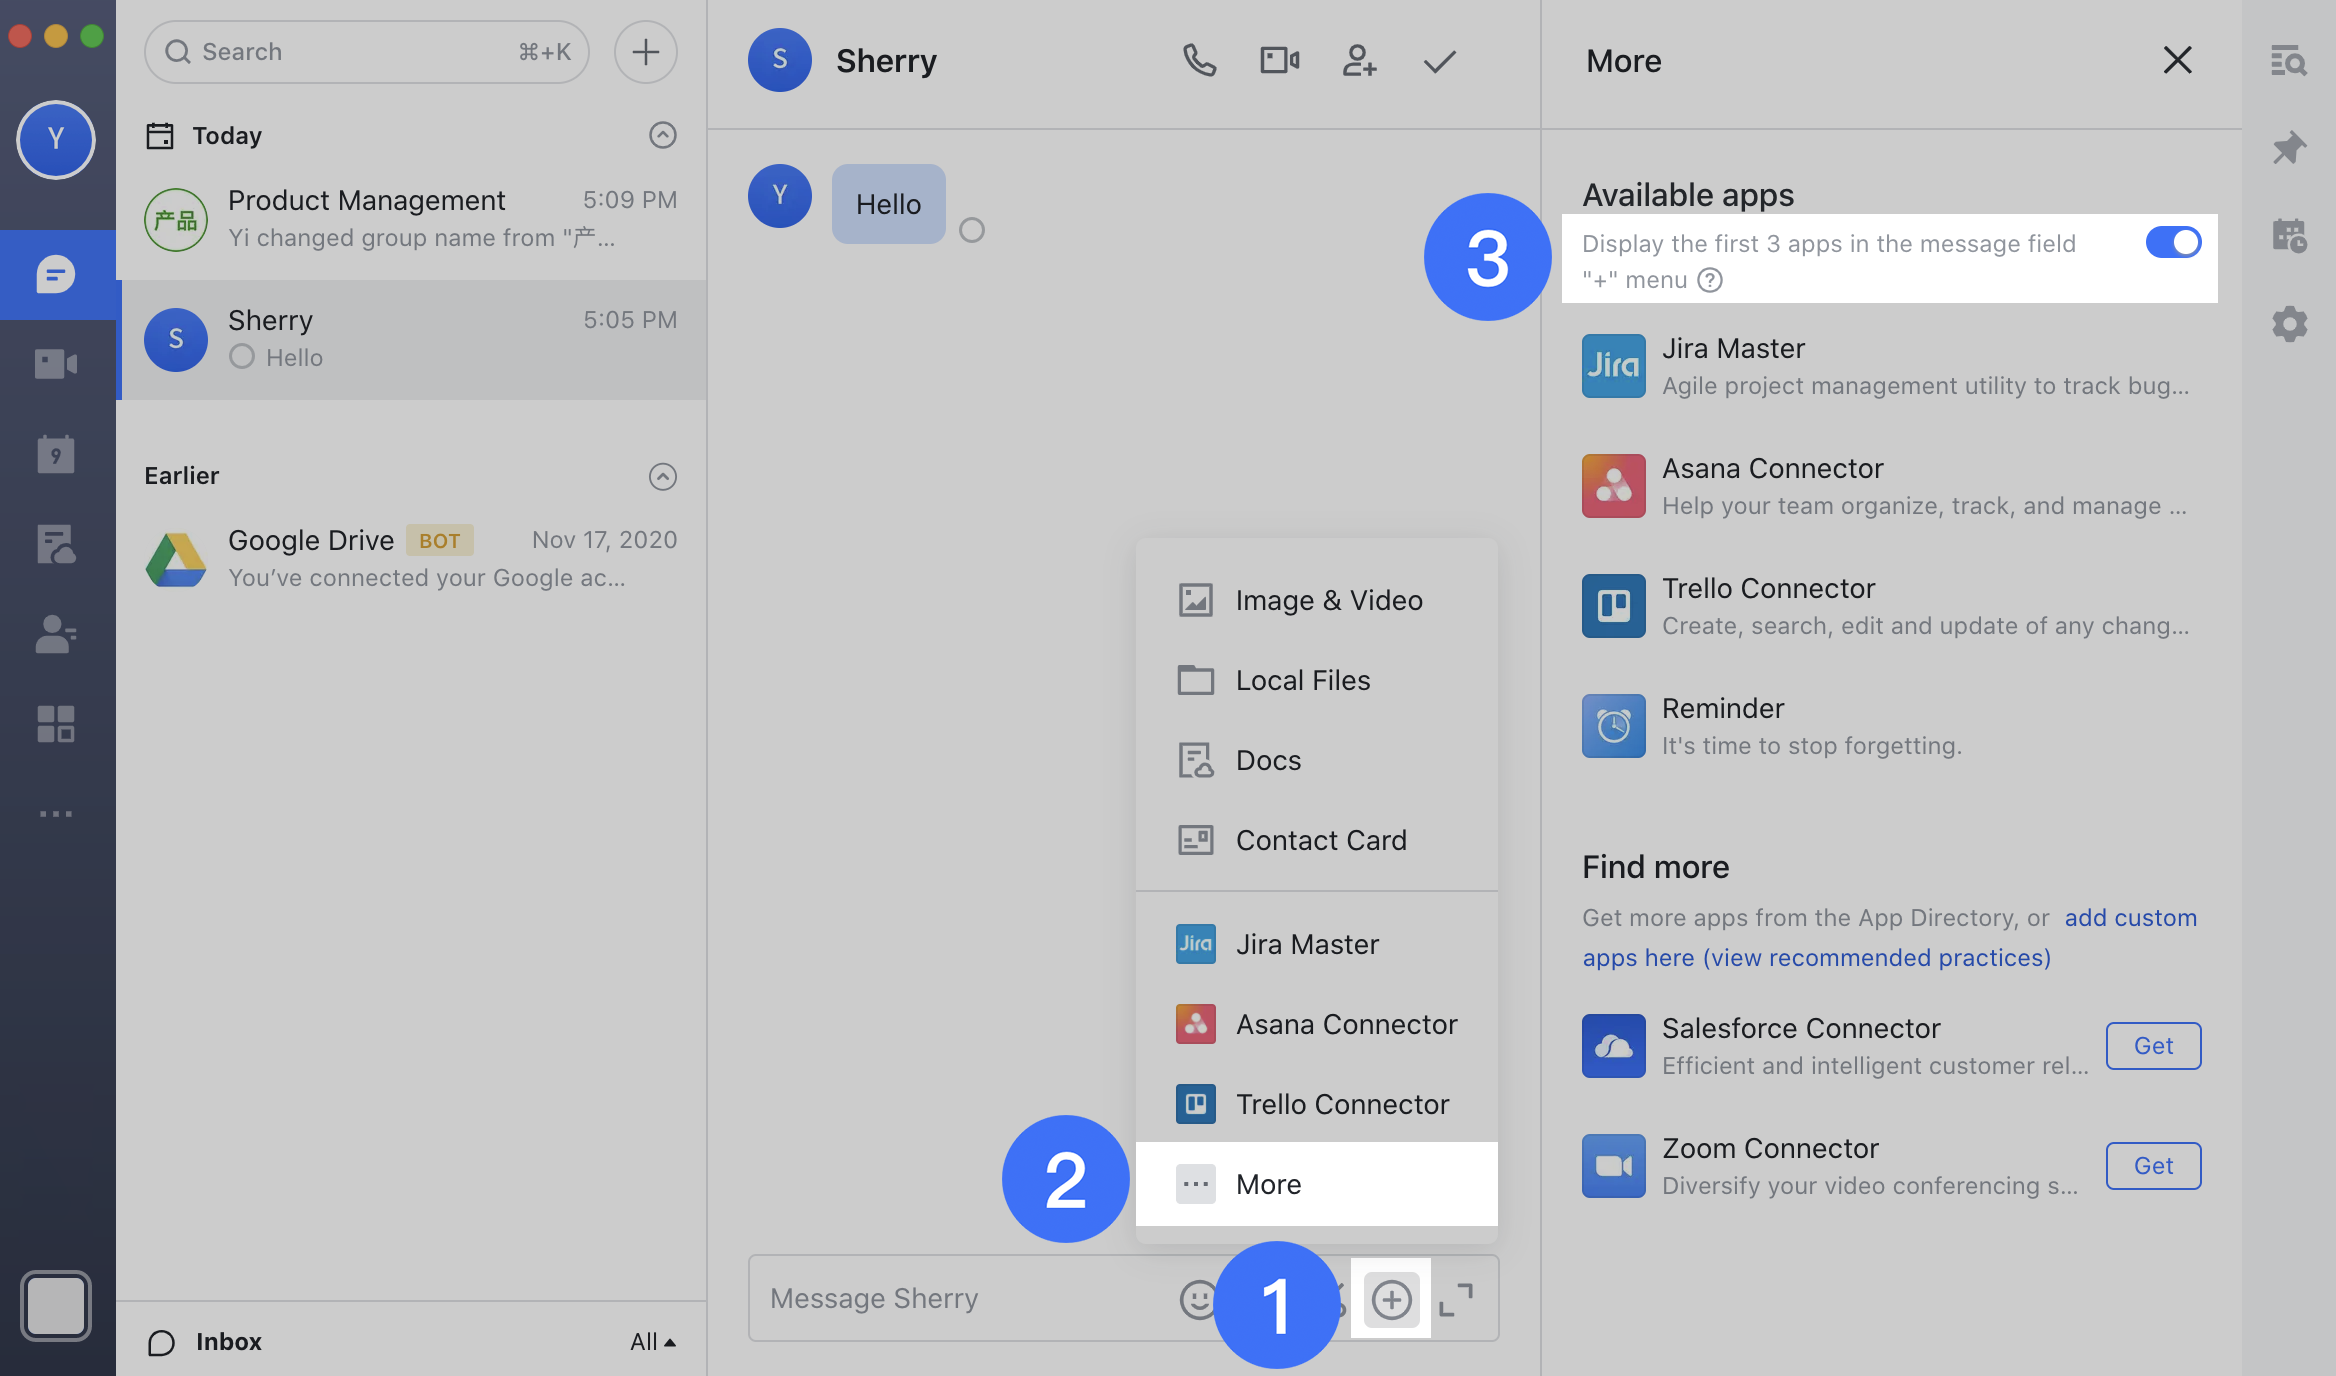Image resolution: width=2336 pixels, height=1376 pixels.
Task: Collapse the Today chat section
Action: (662, 135)
